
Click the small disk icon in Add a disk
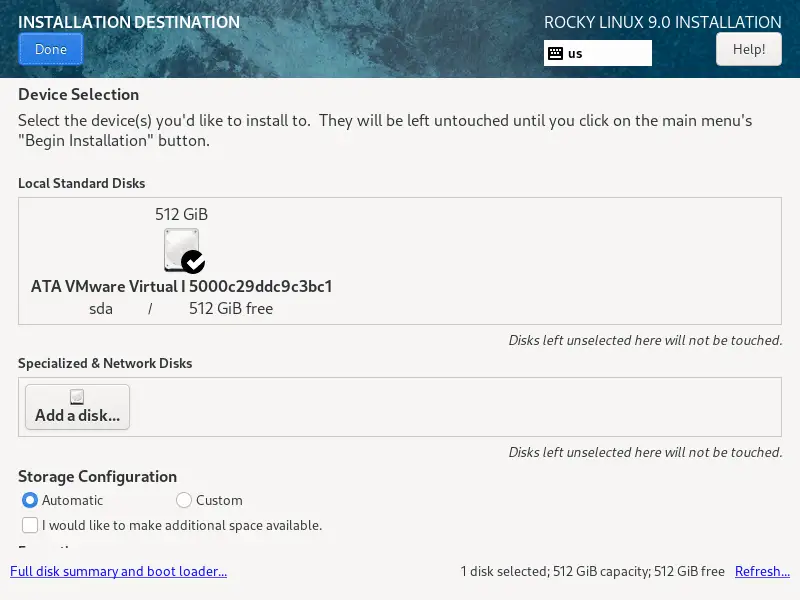pos(77,397)
